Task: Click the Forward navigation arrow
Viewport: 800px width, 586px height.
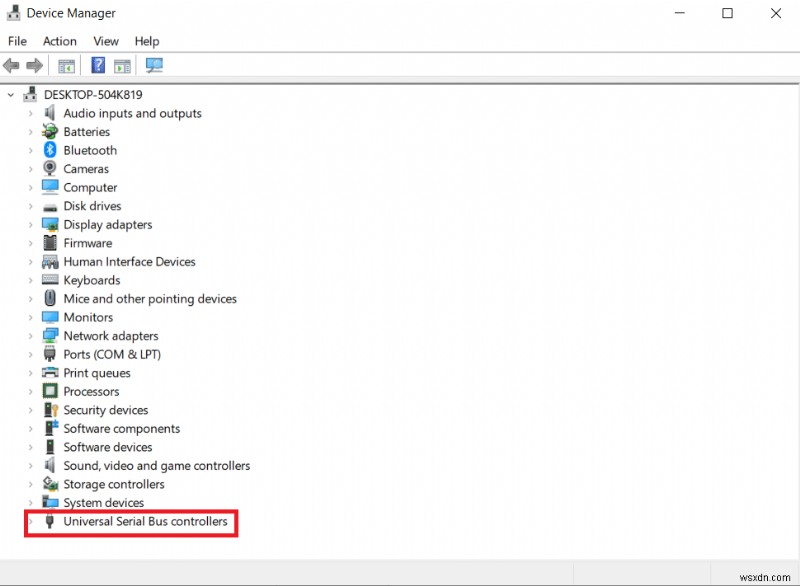Action: tap(35, 65)
